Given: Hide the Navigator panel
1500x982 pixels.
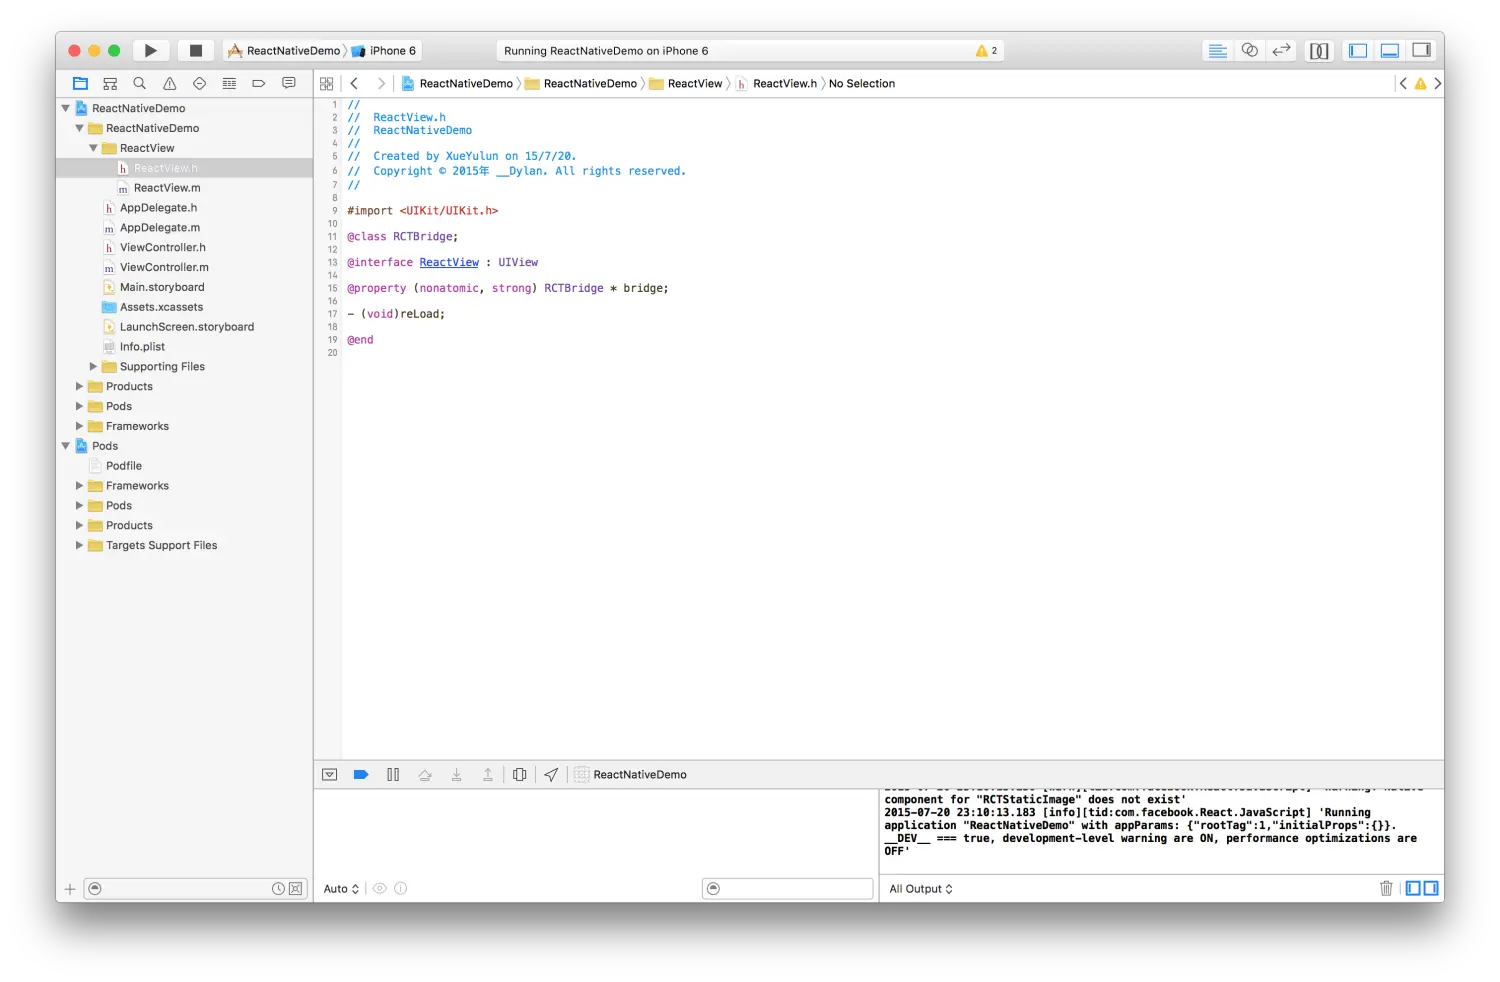Looking at the screenshot, I should [x=1358, y=51].
